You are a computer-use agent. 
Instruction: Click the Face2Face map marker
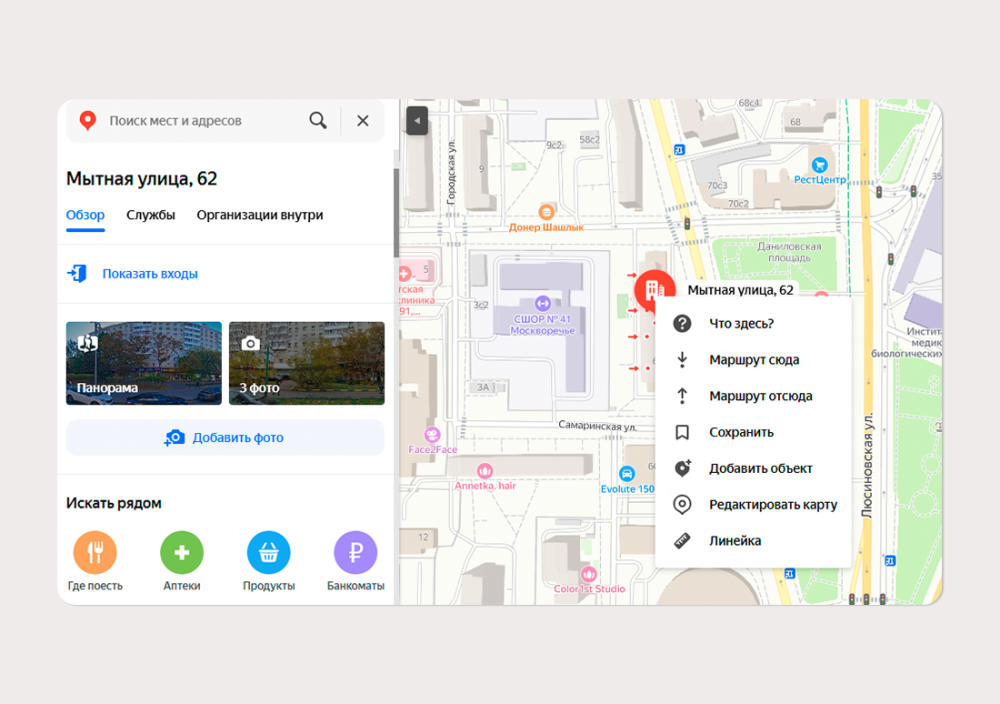(x=432, y=435)
